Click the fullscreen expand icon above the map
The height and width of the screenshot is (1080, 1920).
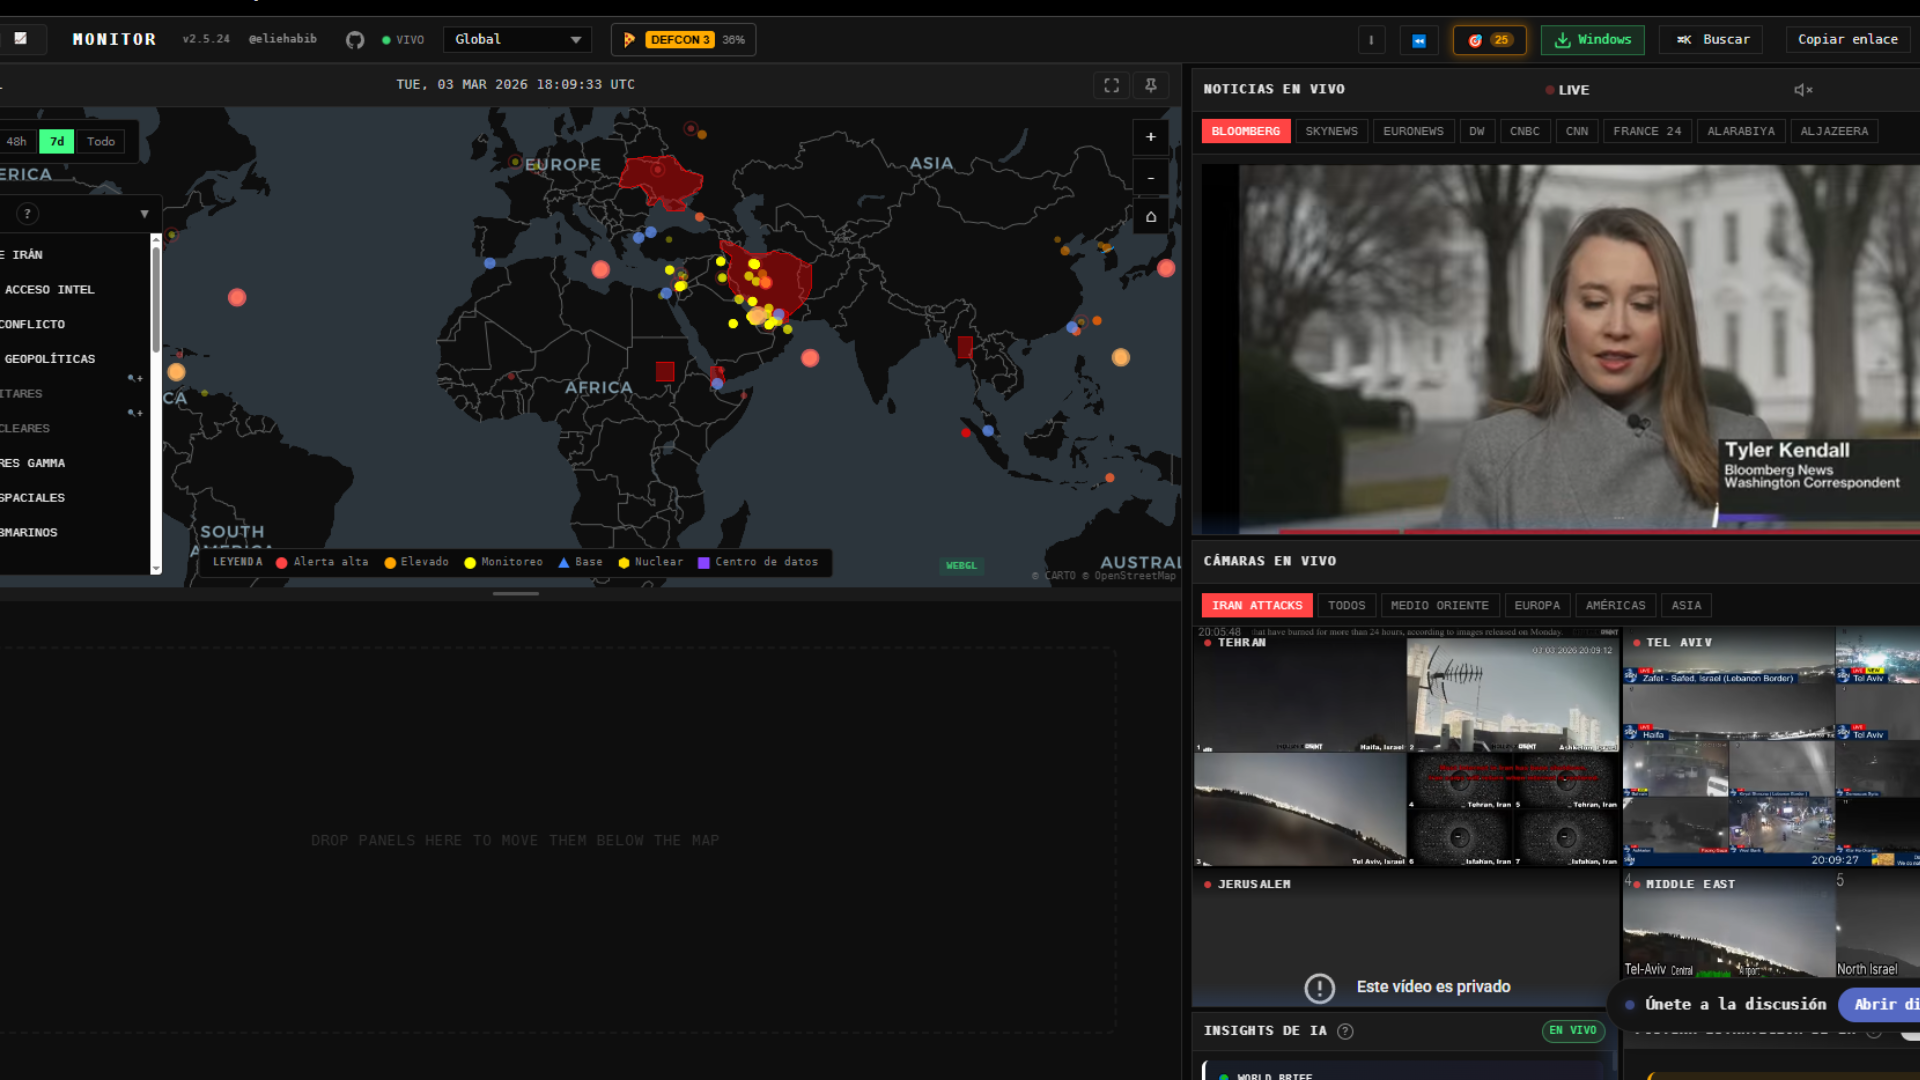point(1111,85)
